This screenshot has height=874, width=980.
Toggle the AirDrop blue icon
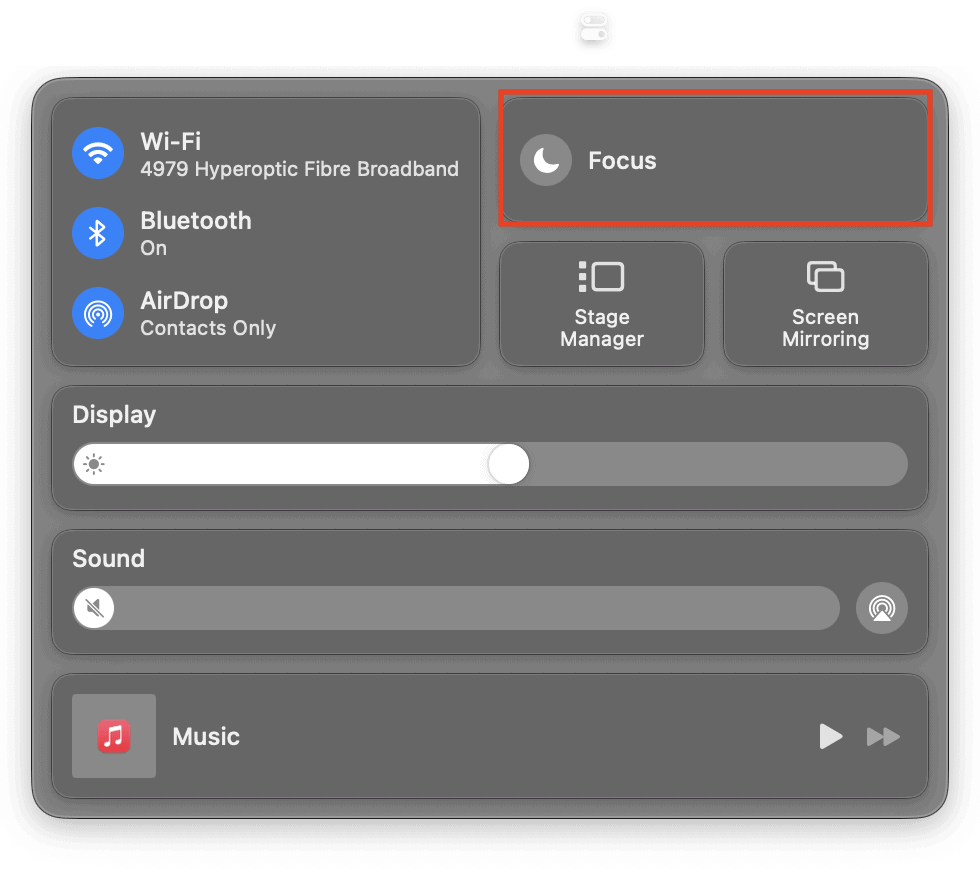(98, 313)
